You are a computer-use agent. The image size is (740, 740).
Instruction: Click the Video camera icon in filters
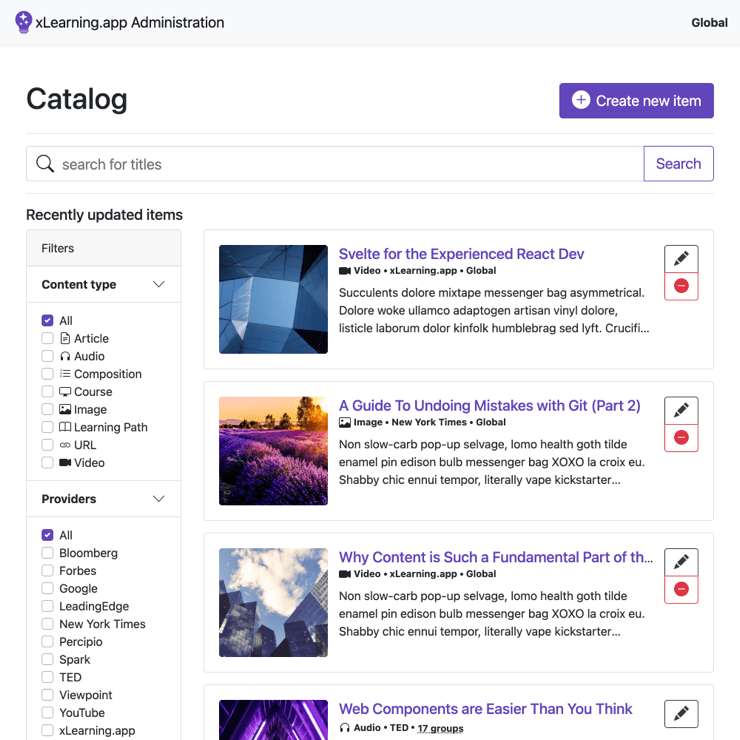[65, 462]
